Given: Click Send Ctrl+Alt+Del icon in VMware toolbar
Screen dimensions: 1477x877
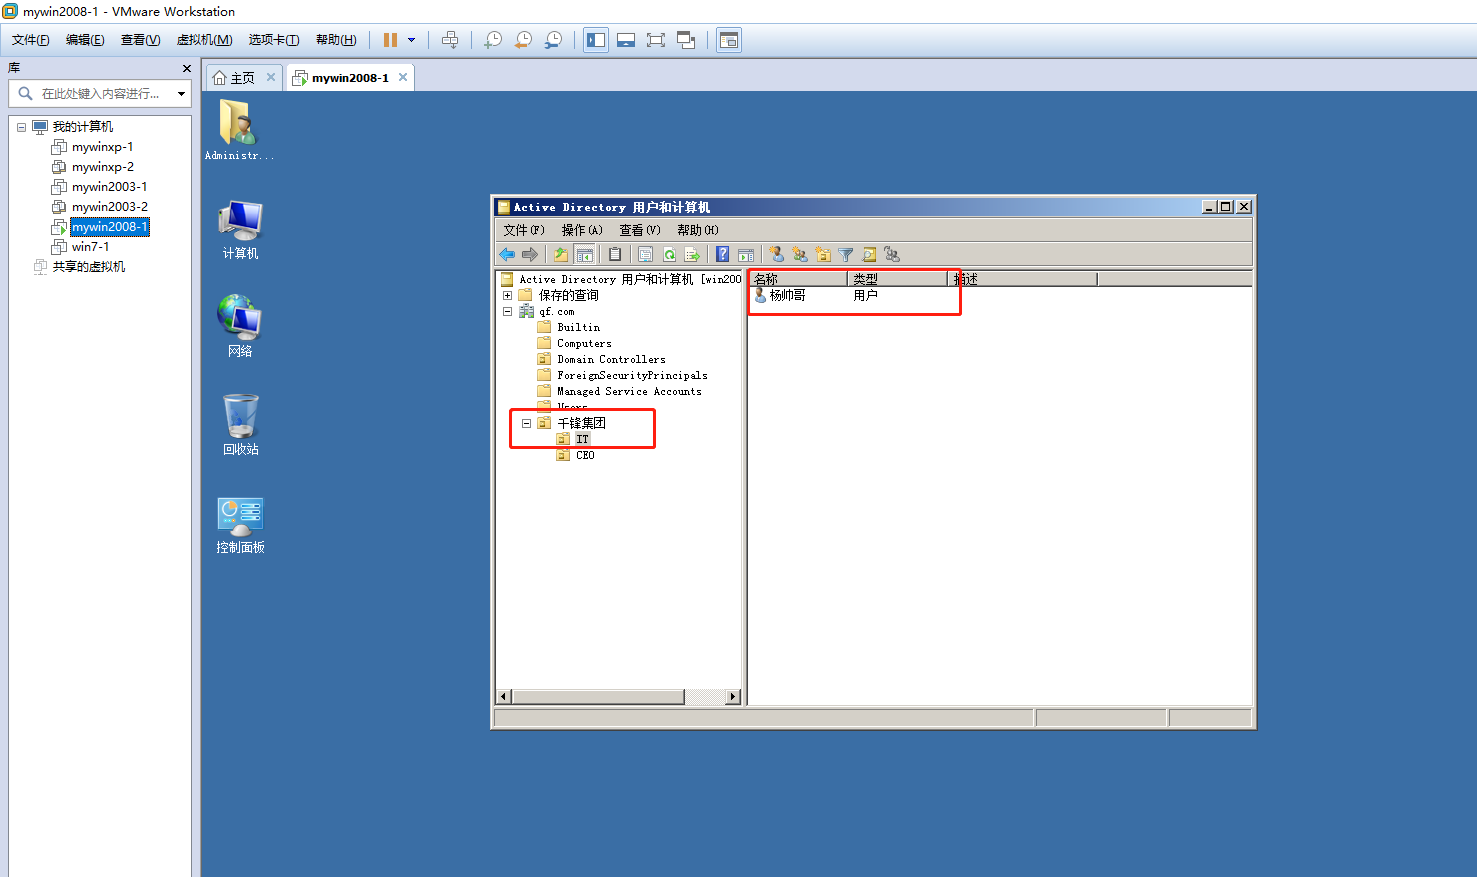Looking at the screenshot, I should [450, 40].
